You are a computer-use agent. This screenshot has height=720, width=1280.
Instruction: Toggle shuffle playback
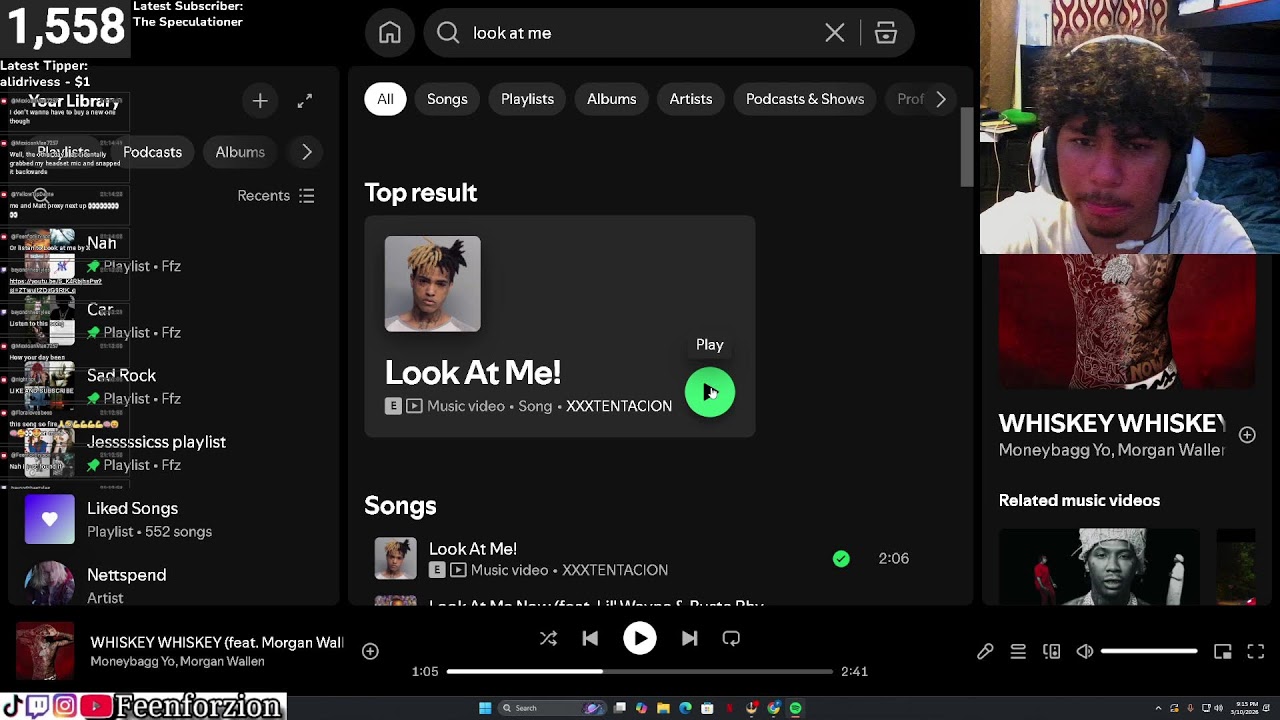(x=548, y=638)
